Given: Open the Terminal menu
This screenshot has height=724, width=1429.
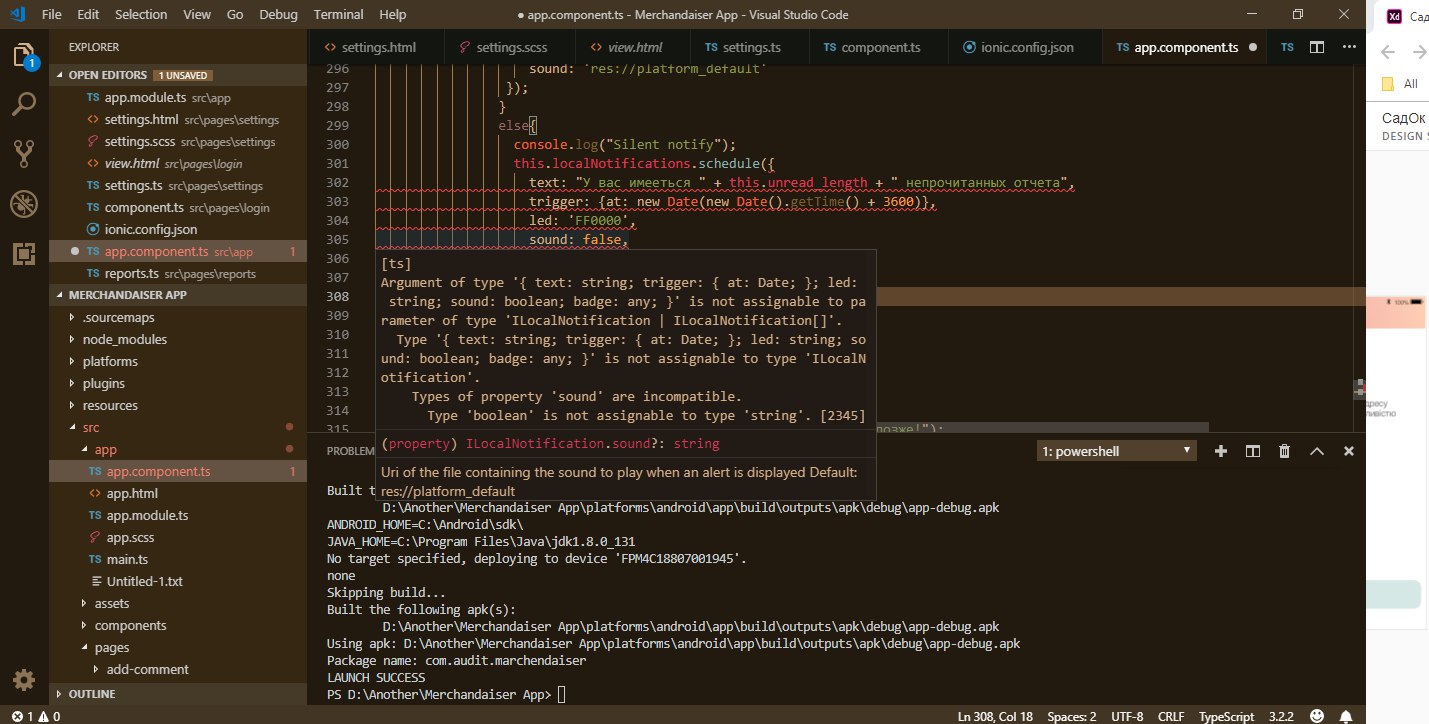Looking at the screenshot, I should [x=339, y=15].
